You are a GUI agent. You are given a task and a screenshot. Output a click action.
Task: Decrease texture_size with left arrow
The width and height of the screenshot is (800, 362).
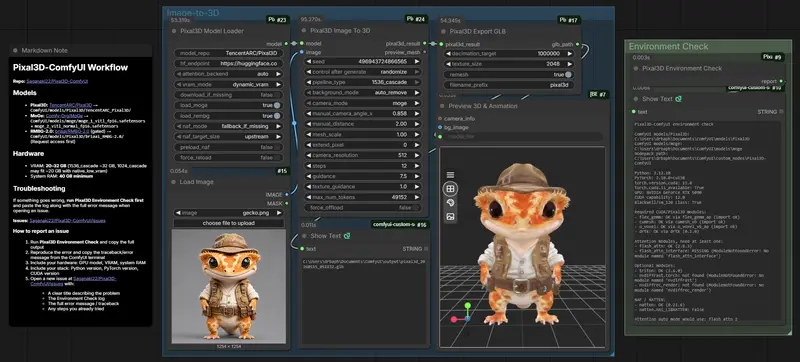448,64
